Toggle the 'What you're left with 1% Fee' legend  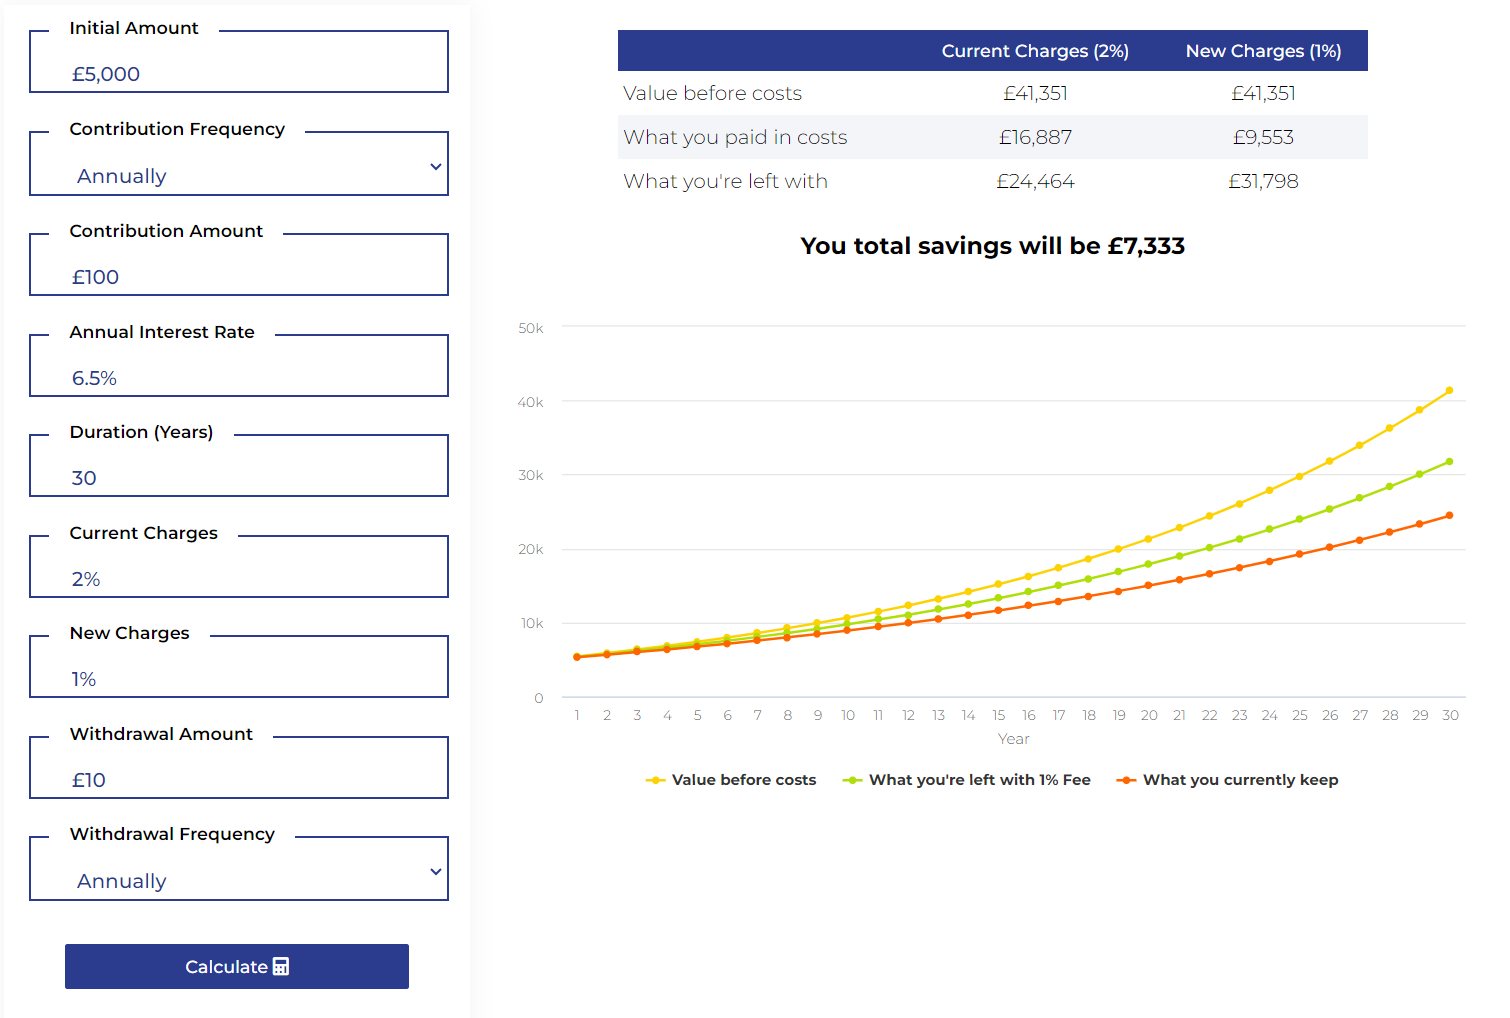coord(967,780)
